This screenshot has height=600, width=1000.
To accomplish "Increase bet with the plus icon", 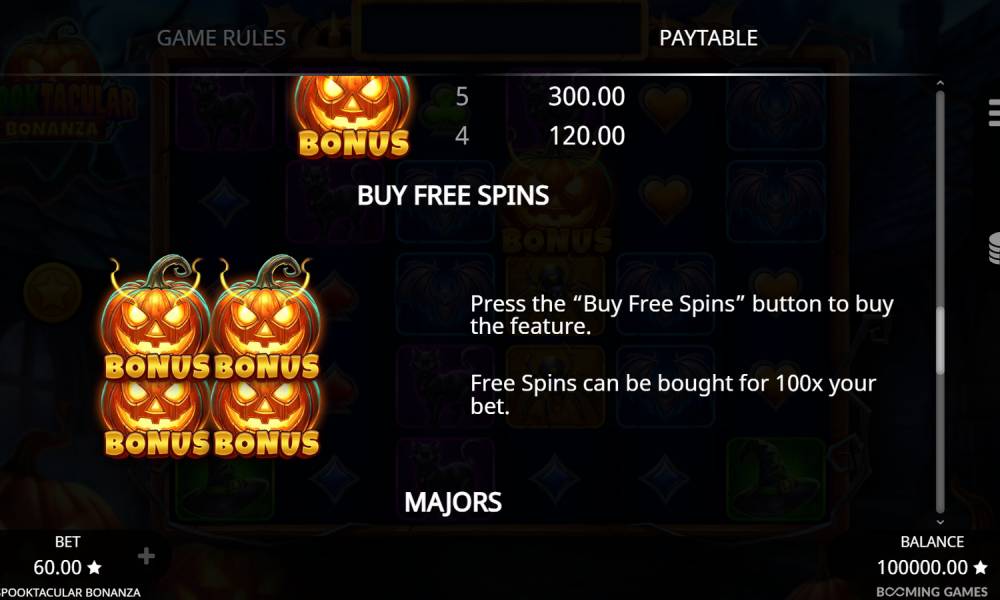I will pos(146,556).
